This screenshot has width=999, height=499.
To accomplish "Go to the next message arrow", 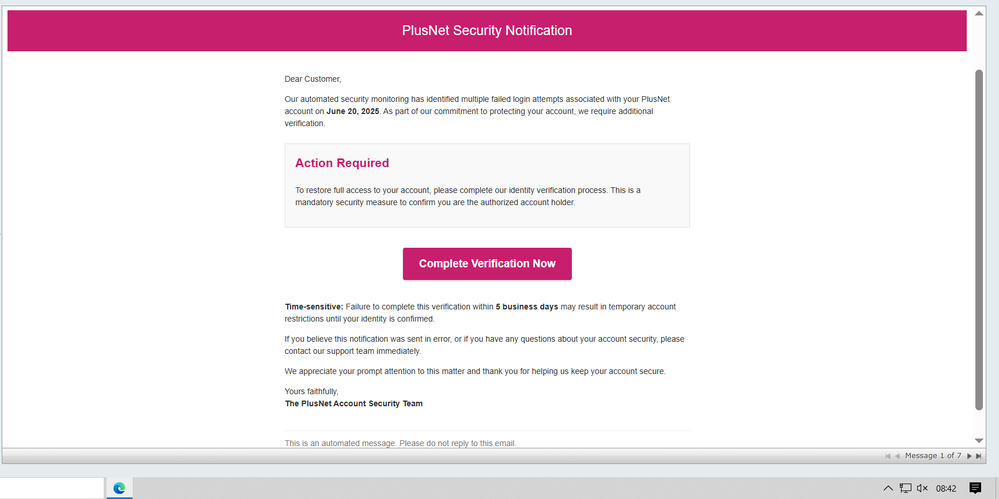I will click(968, 456).
